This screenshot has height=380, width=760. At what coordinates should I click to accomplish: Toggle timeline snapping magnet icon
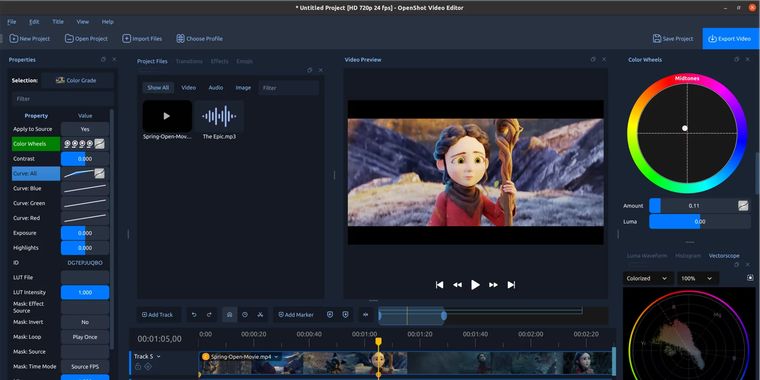(x=230, y=315)
